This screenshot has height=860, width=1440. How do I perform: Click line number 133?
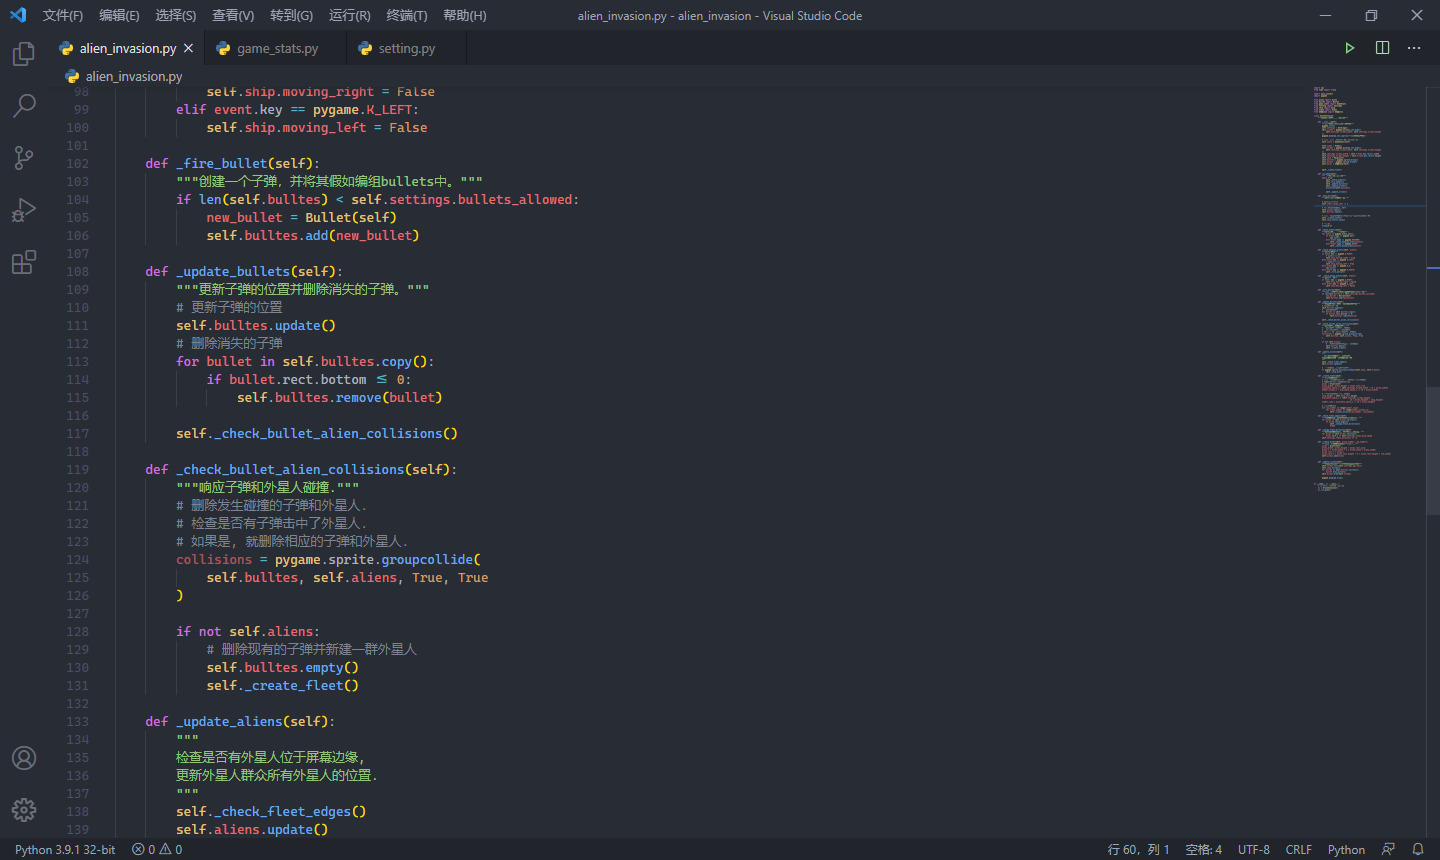77,721
